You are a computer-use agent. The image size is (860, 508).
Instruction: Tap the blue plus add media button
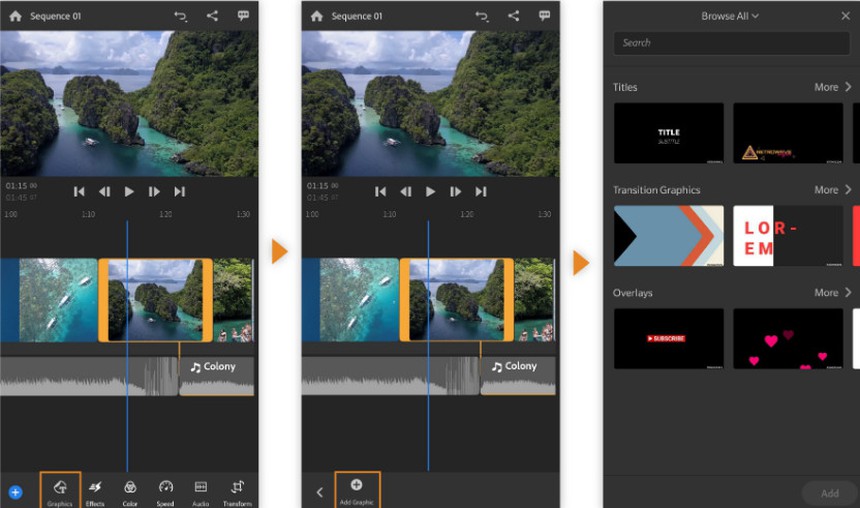tap(15, 492)
